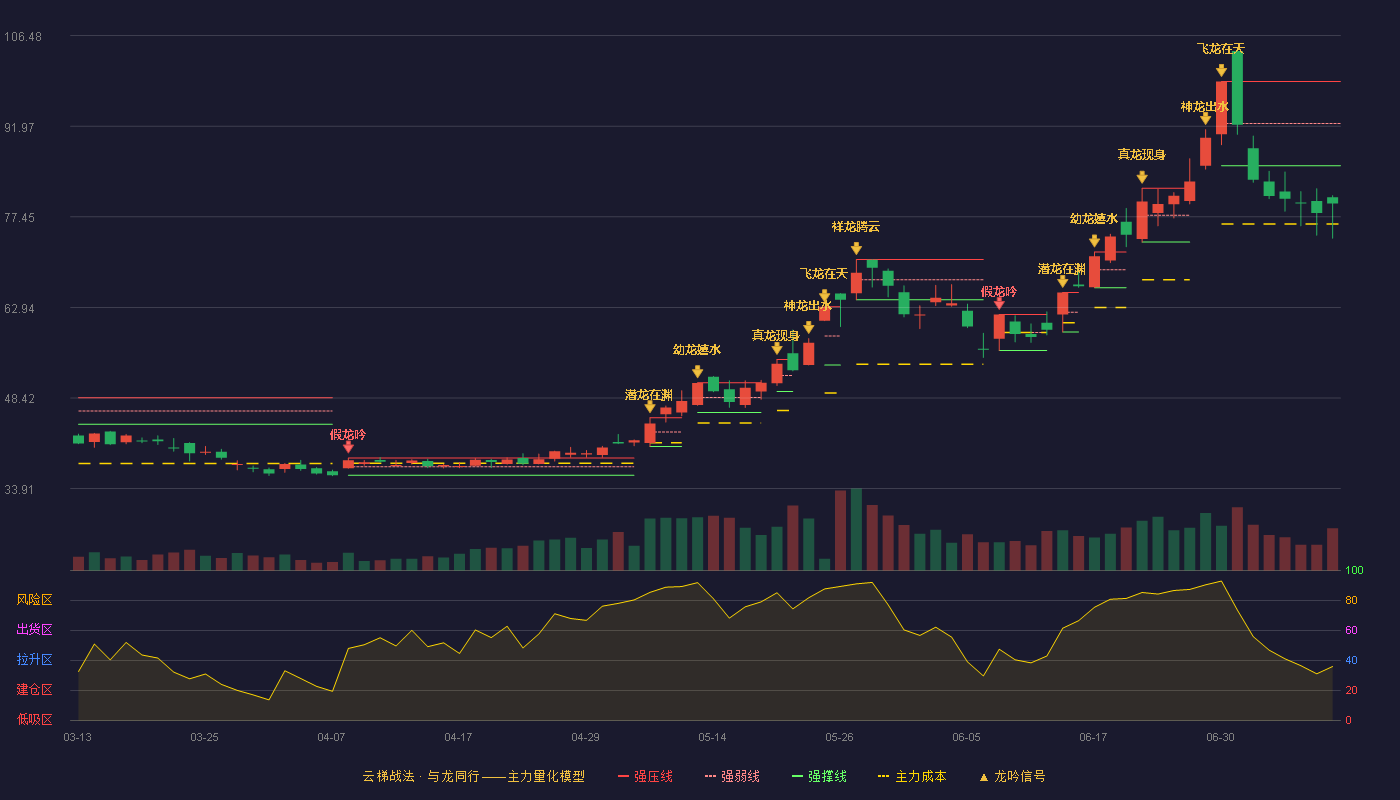Click the 云梯战法 主力量化模型 legend title
Viewport: 1400px width, 800px height.
tap(473, 776)
